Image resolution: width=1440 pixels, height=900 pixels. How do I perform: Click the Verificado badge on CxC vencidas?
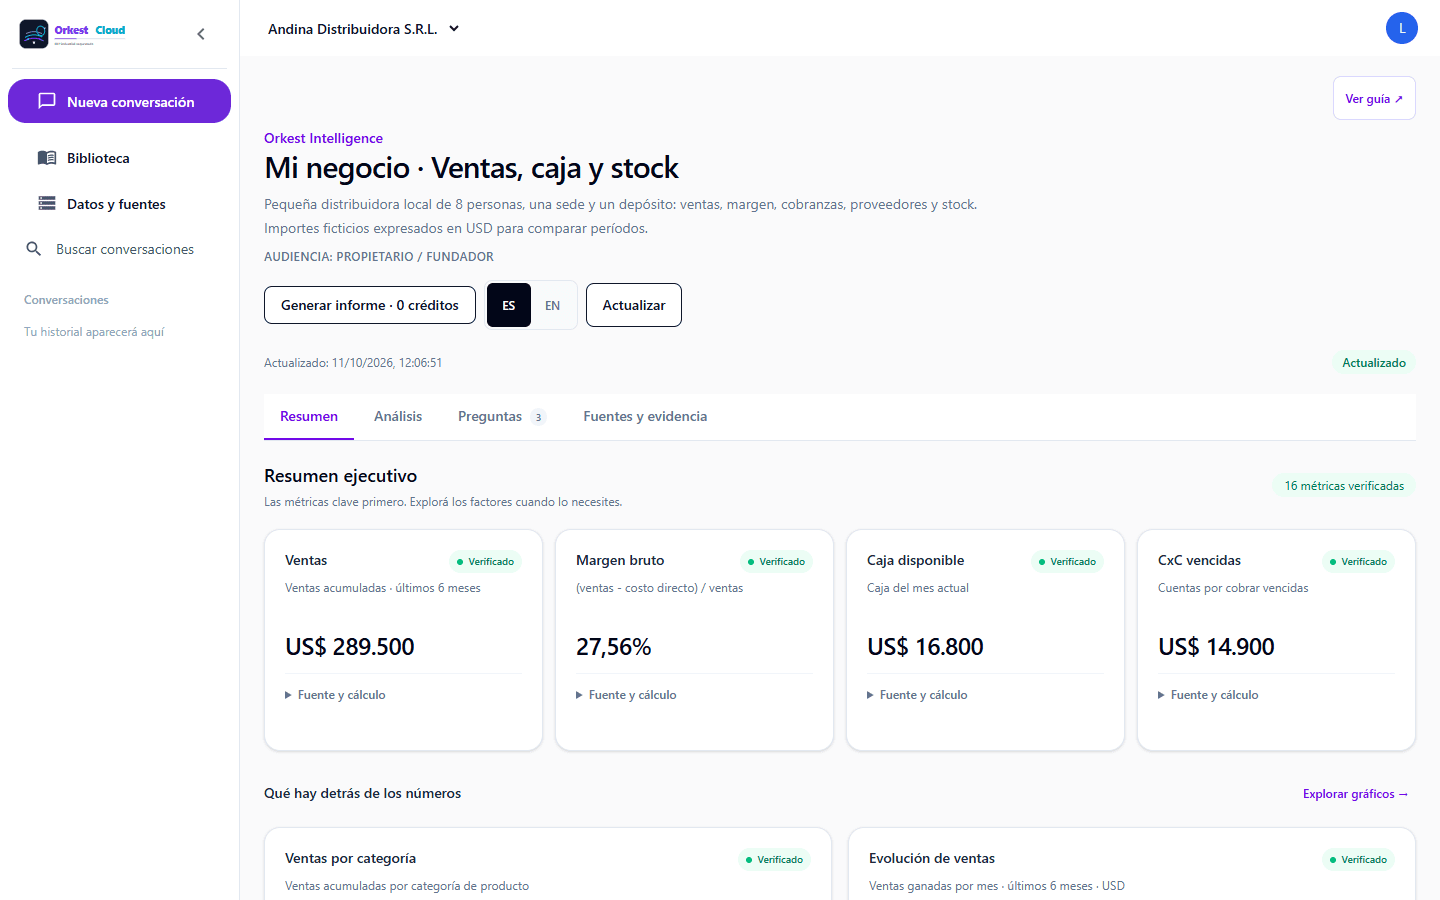click(1358, 562)
